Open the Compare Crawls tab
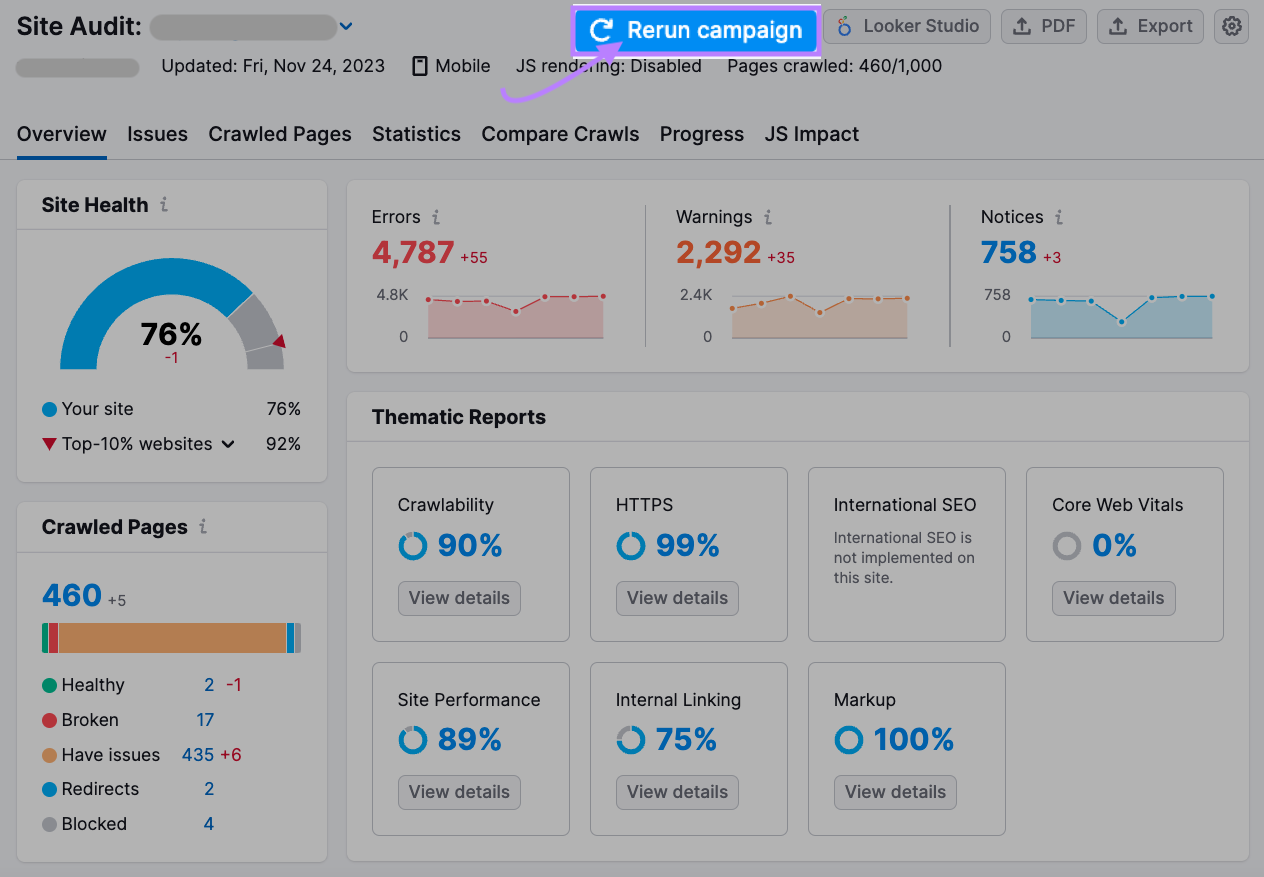The height and width of the screenshot is (877, 1264). [560, 133]
